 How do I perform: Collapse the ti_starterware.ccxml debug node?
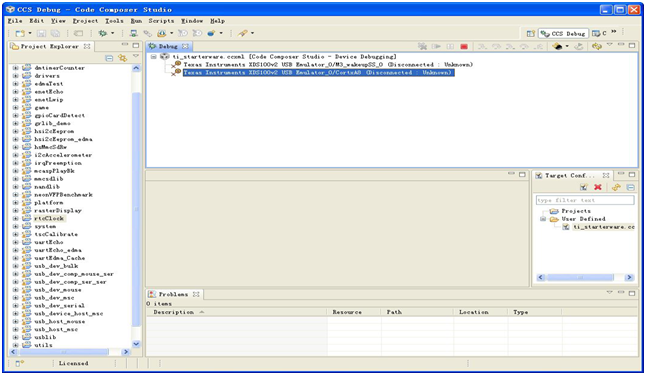click(x=154, y=57)
